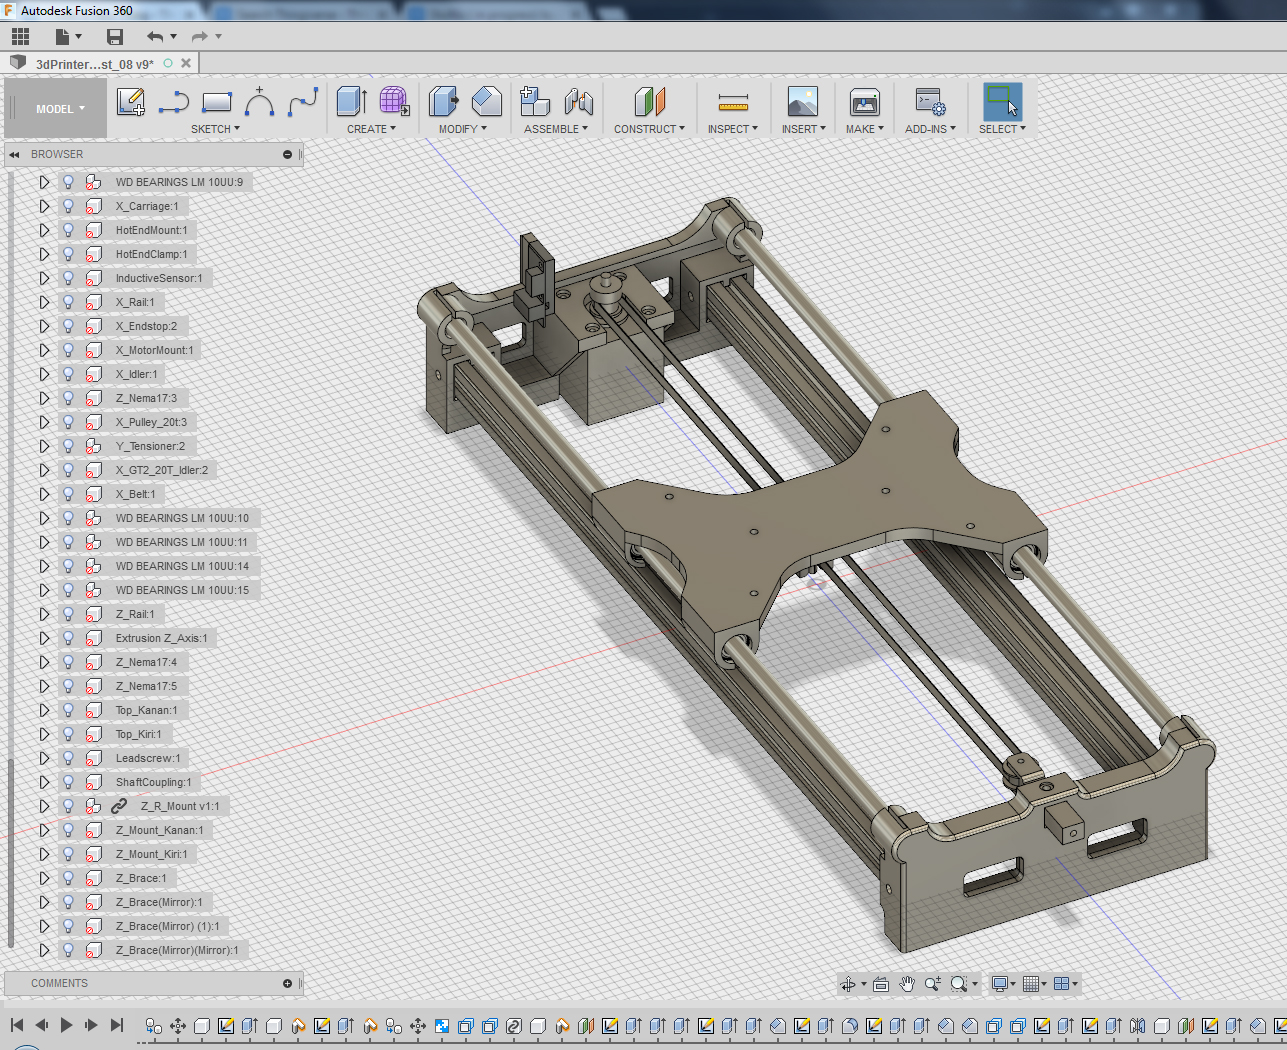Open the SKETCH menu
This screenshot has width=1287, height=1050.
tap(215, 129)
